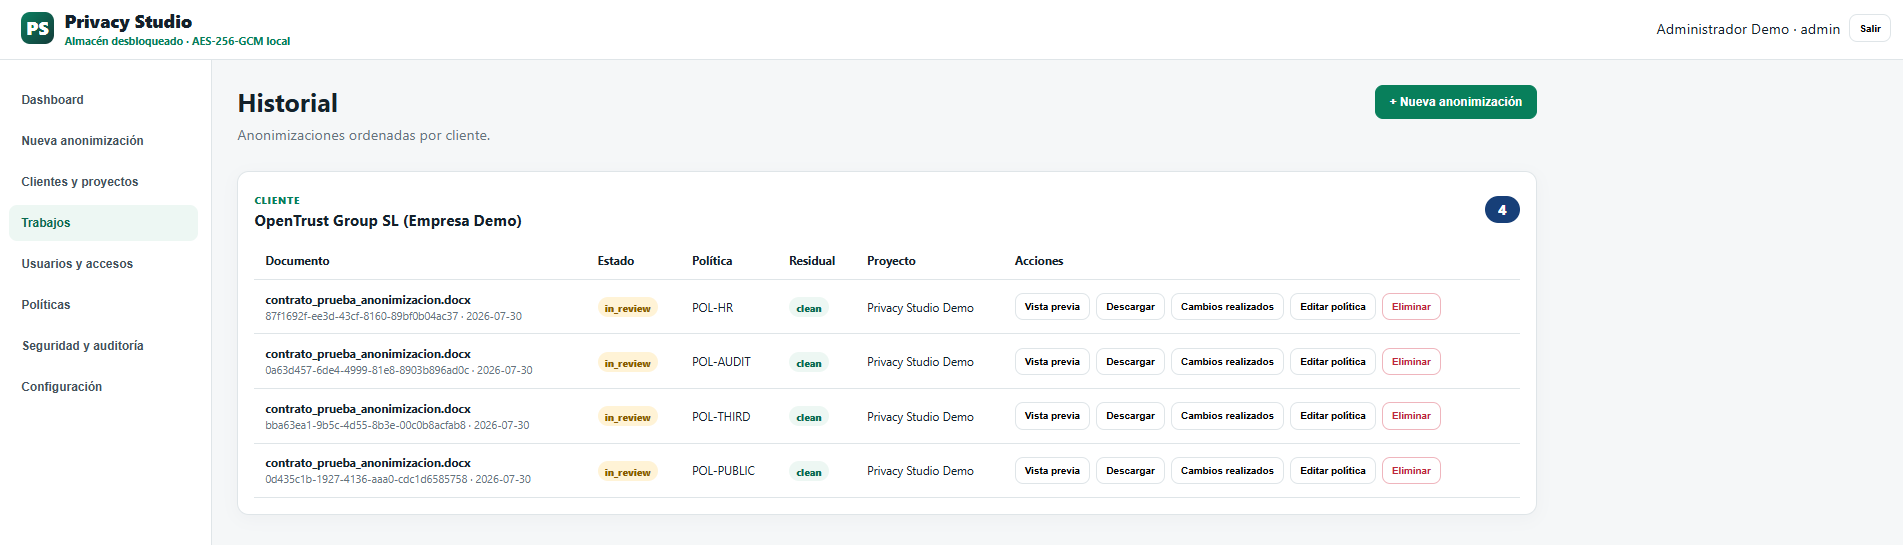Click Almacén desbloqueado AES-256-GCM status text

coord(177,42)
